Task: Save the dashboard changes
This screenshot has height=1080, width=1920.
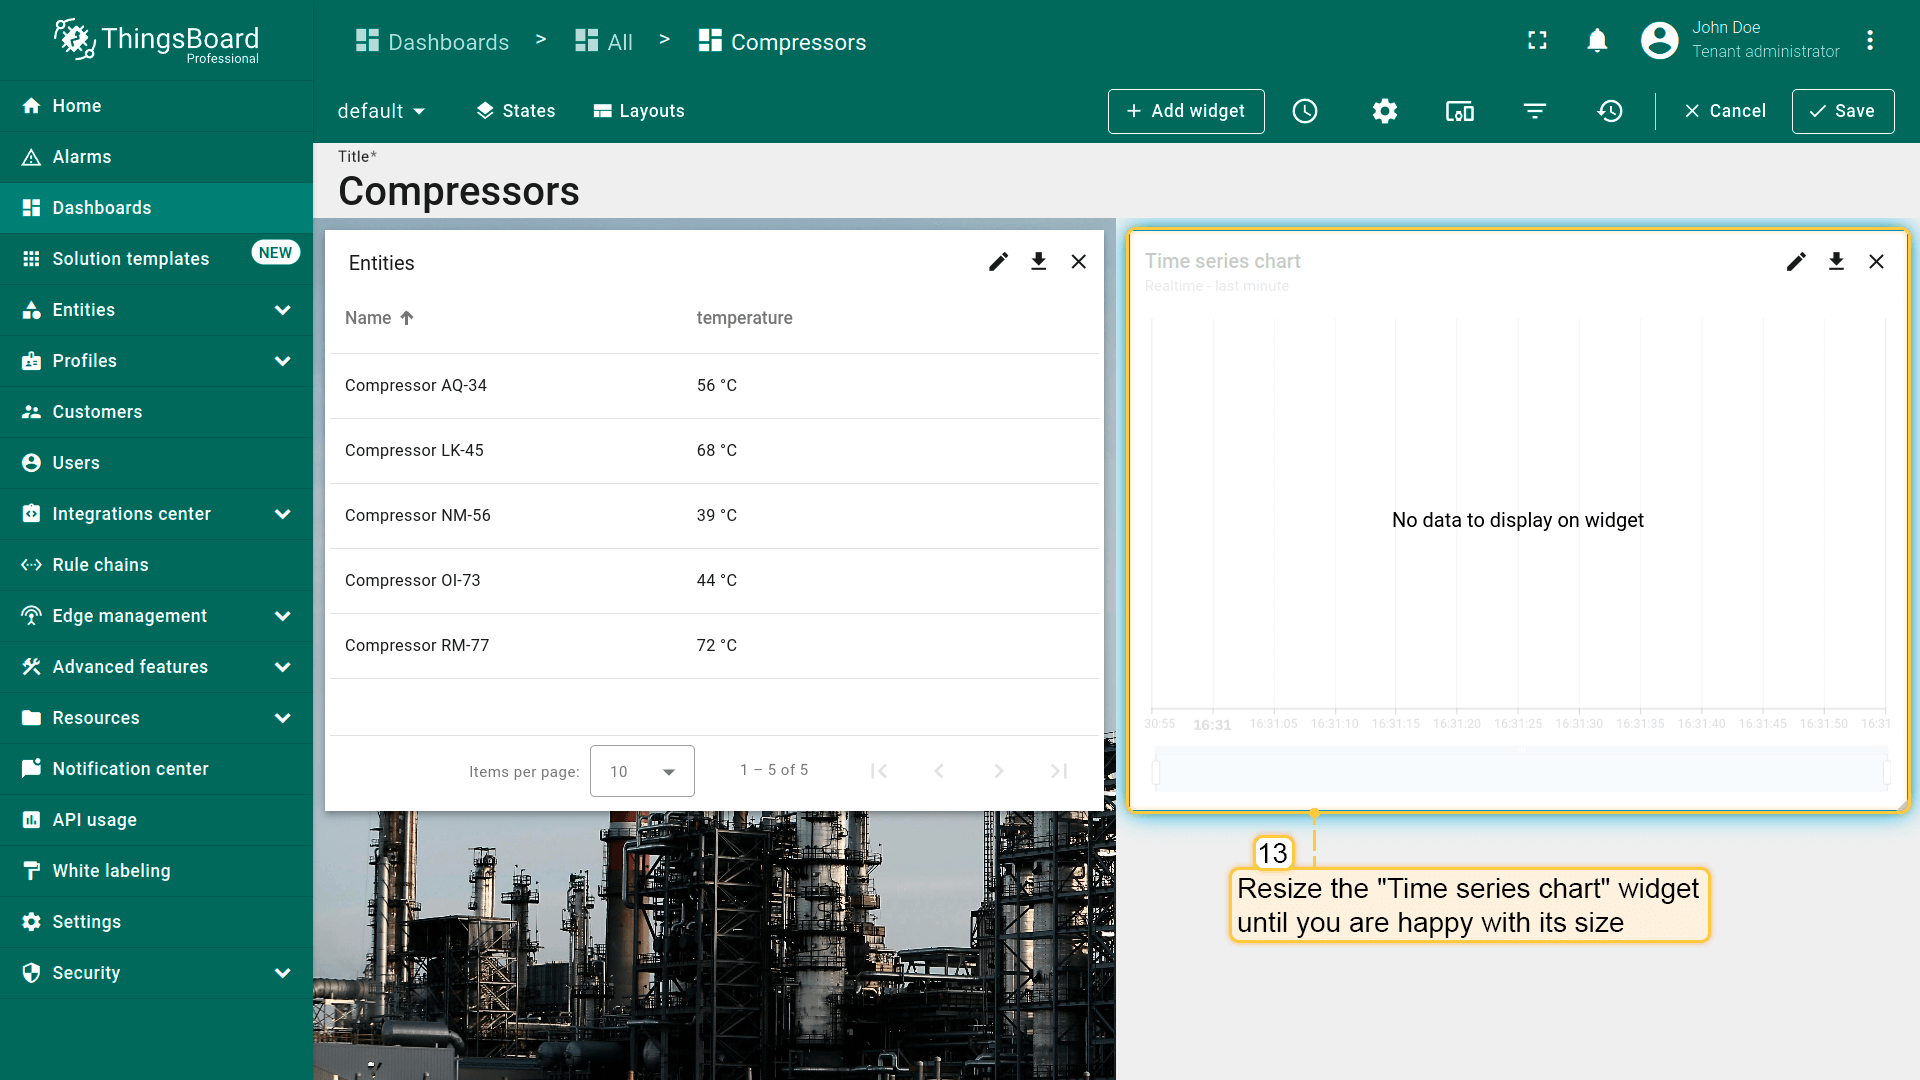Action: 1842,111
